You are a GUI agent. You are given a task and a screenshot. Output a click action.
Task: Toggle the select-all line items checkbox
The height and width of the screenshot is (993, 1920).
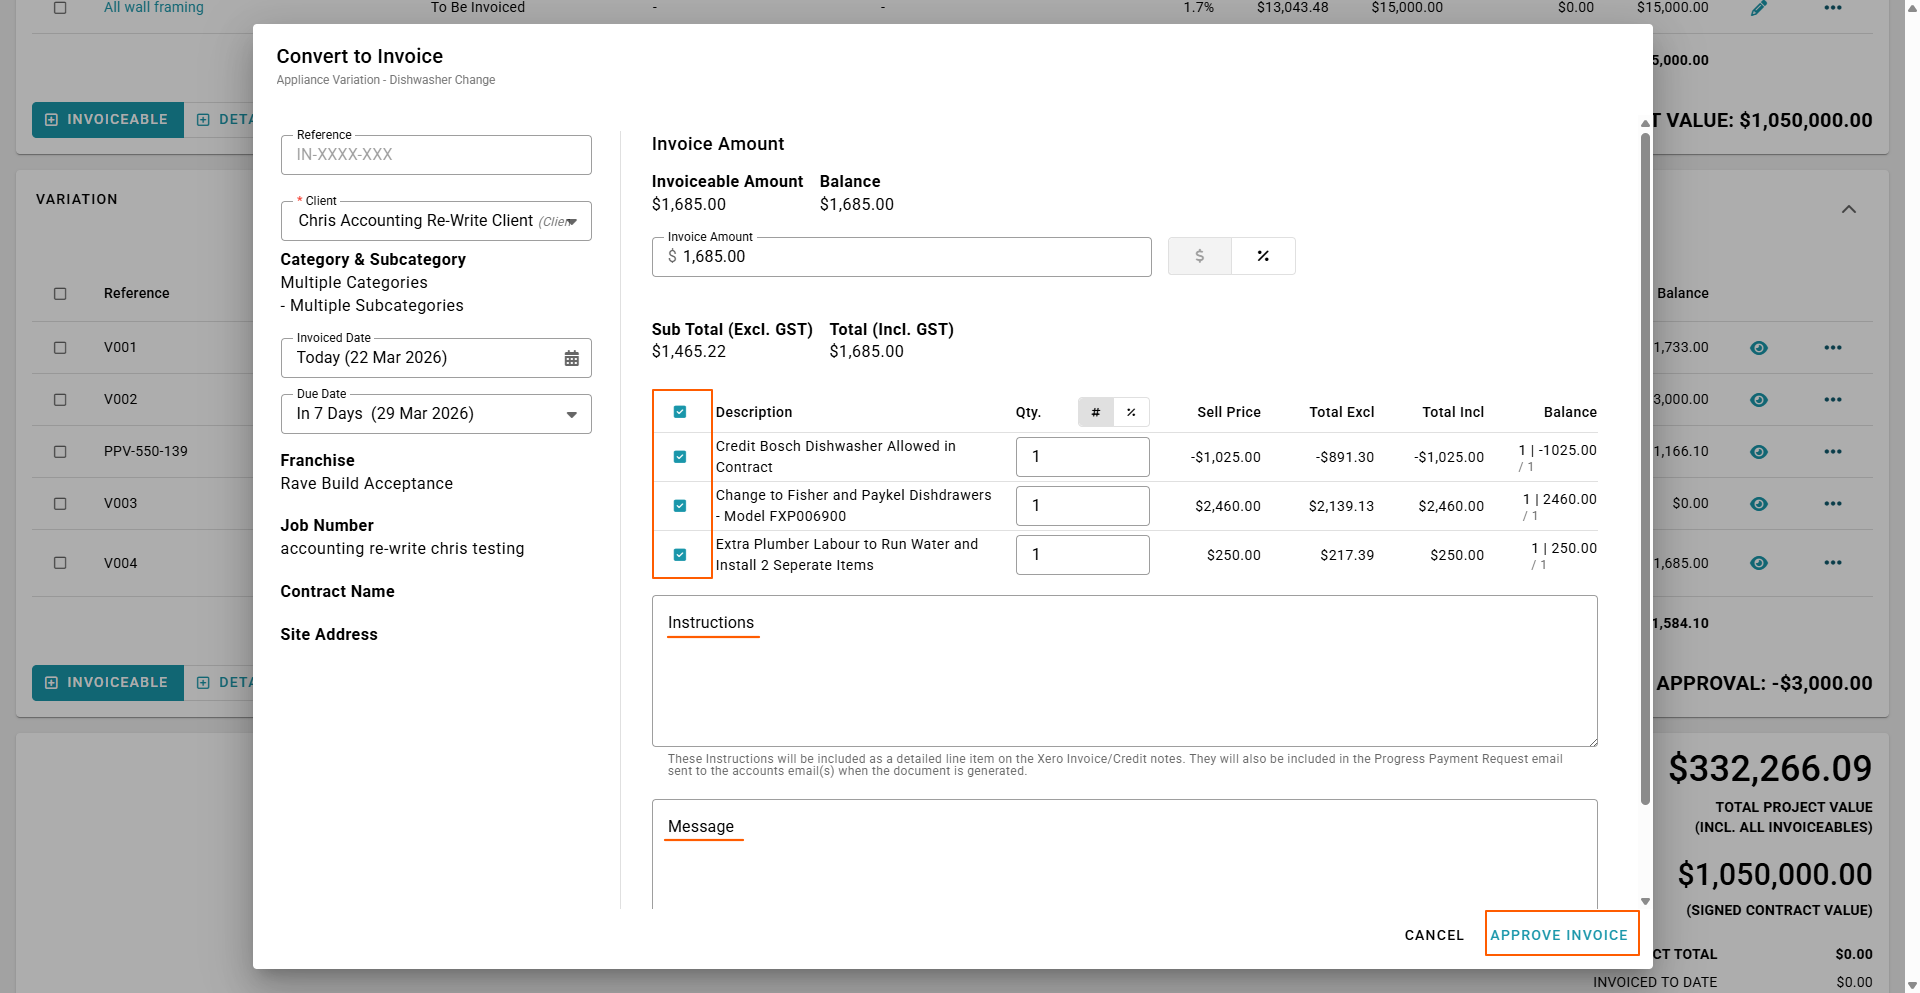[x=680, y=412]
